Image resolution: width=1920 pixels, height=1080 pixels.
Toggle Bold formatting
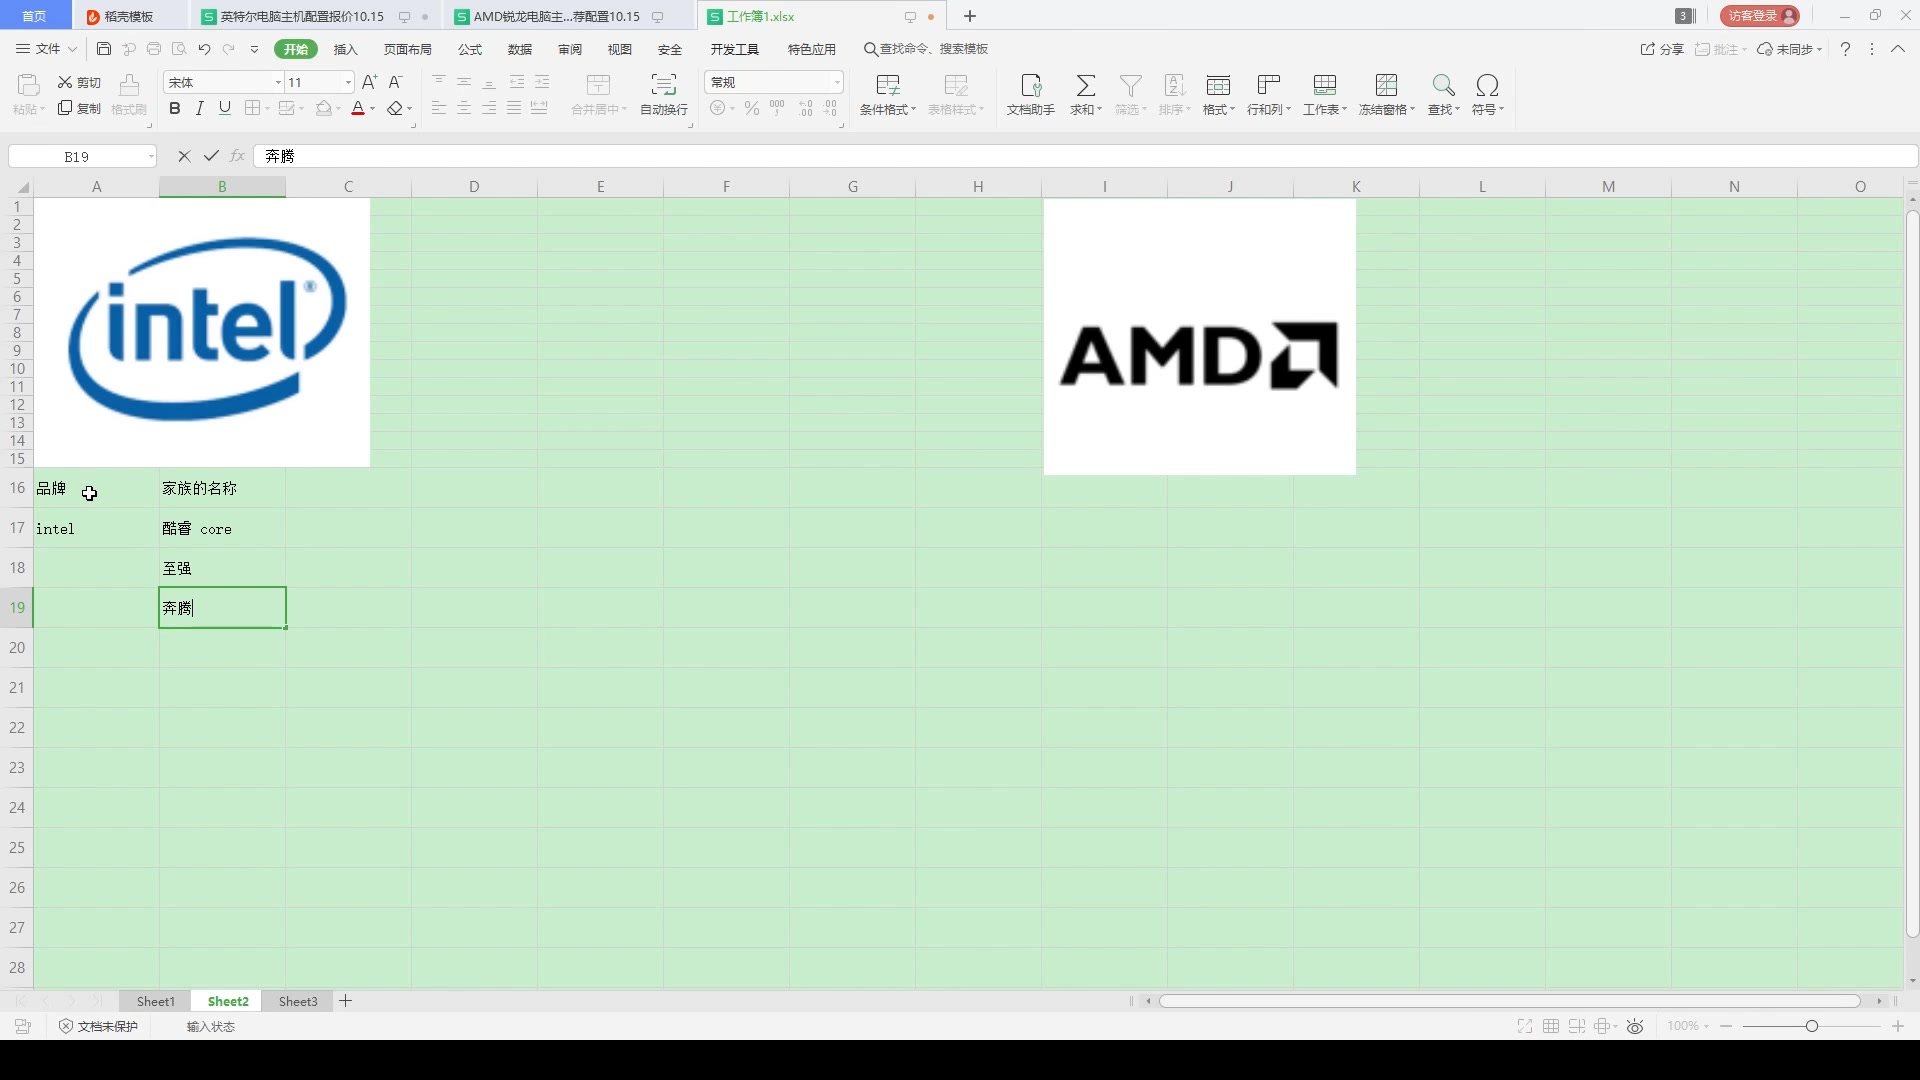tap(175, 108)
